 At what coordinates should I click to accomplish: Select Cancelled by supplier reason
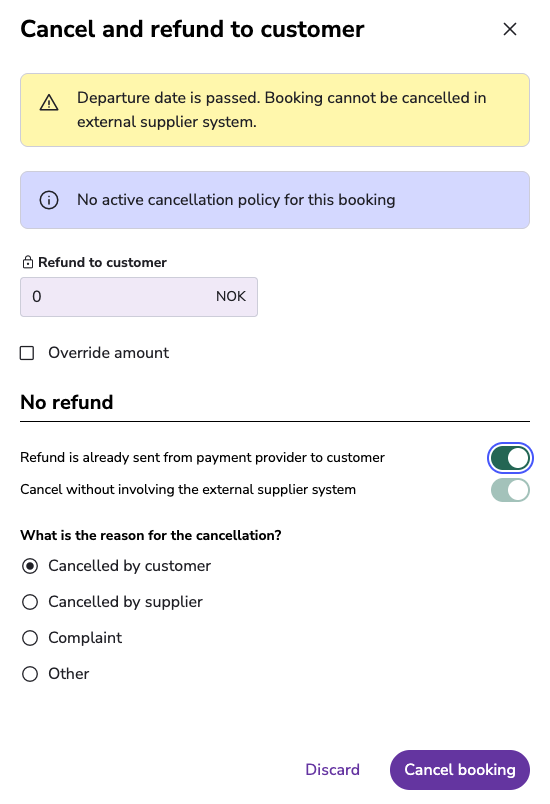click(x=30, y=602)
